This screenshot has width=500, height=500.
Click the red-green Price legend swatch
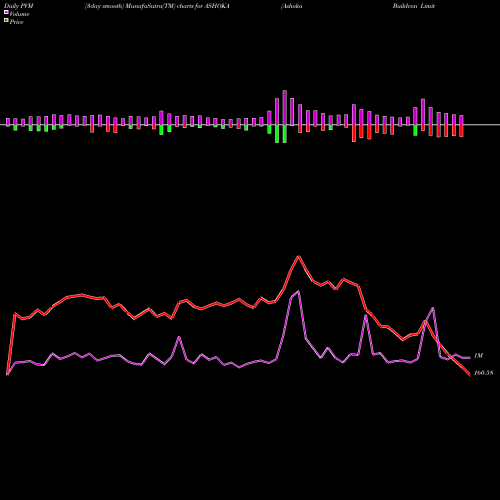click(6, 21)
